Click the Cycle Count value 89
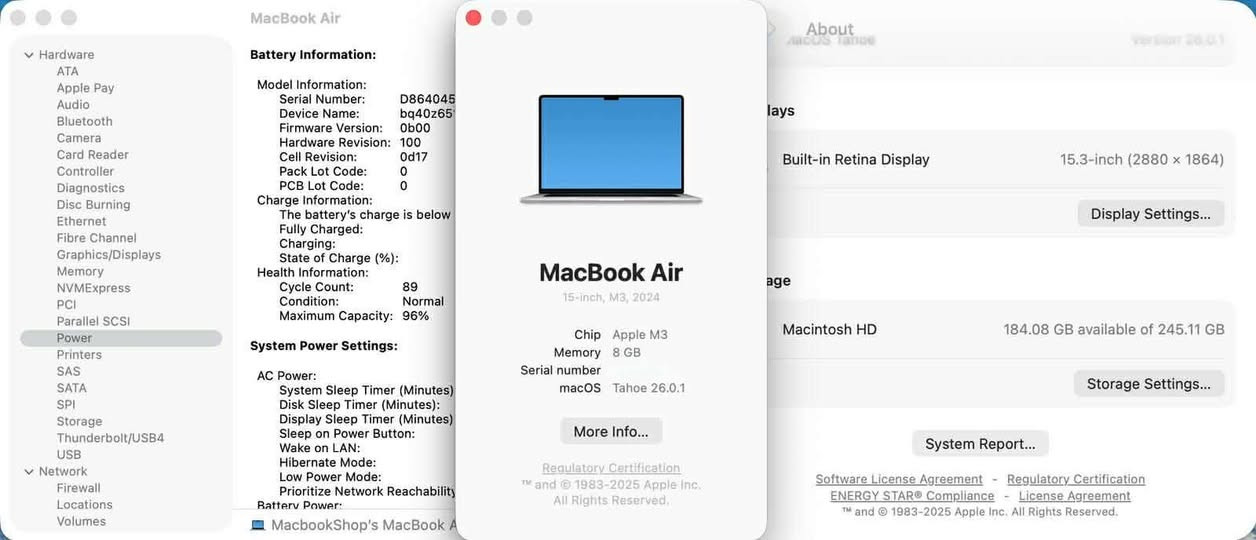Viewport: 1256px width, 540px height. [x=410, y=287]
